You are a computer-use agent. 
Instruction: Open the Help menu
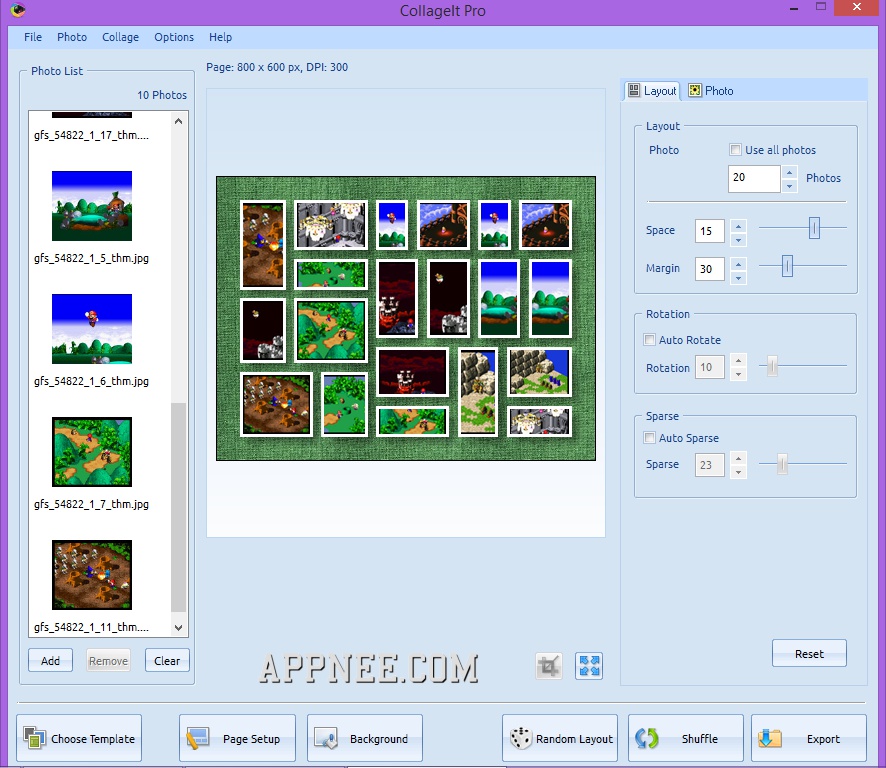click(x=220, y=37)
